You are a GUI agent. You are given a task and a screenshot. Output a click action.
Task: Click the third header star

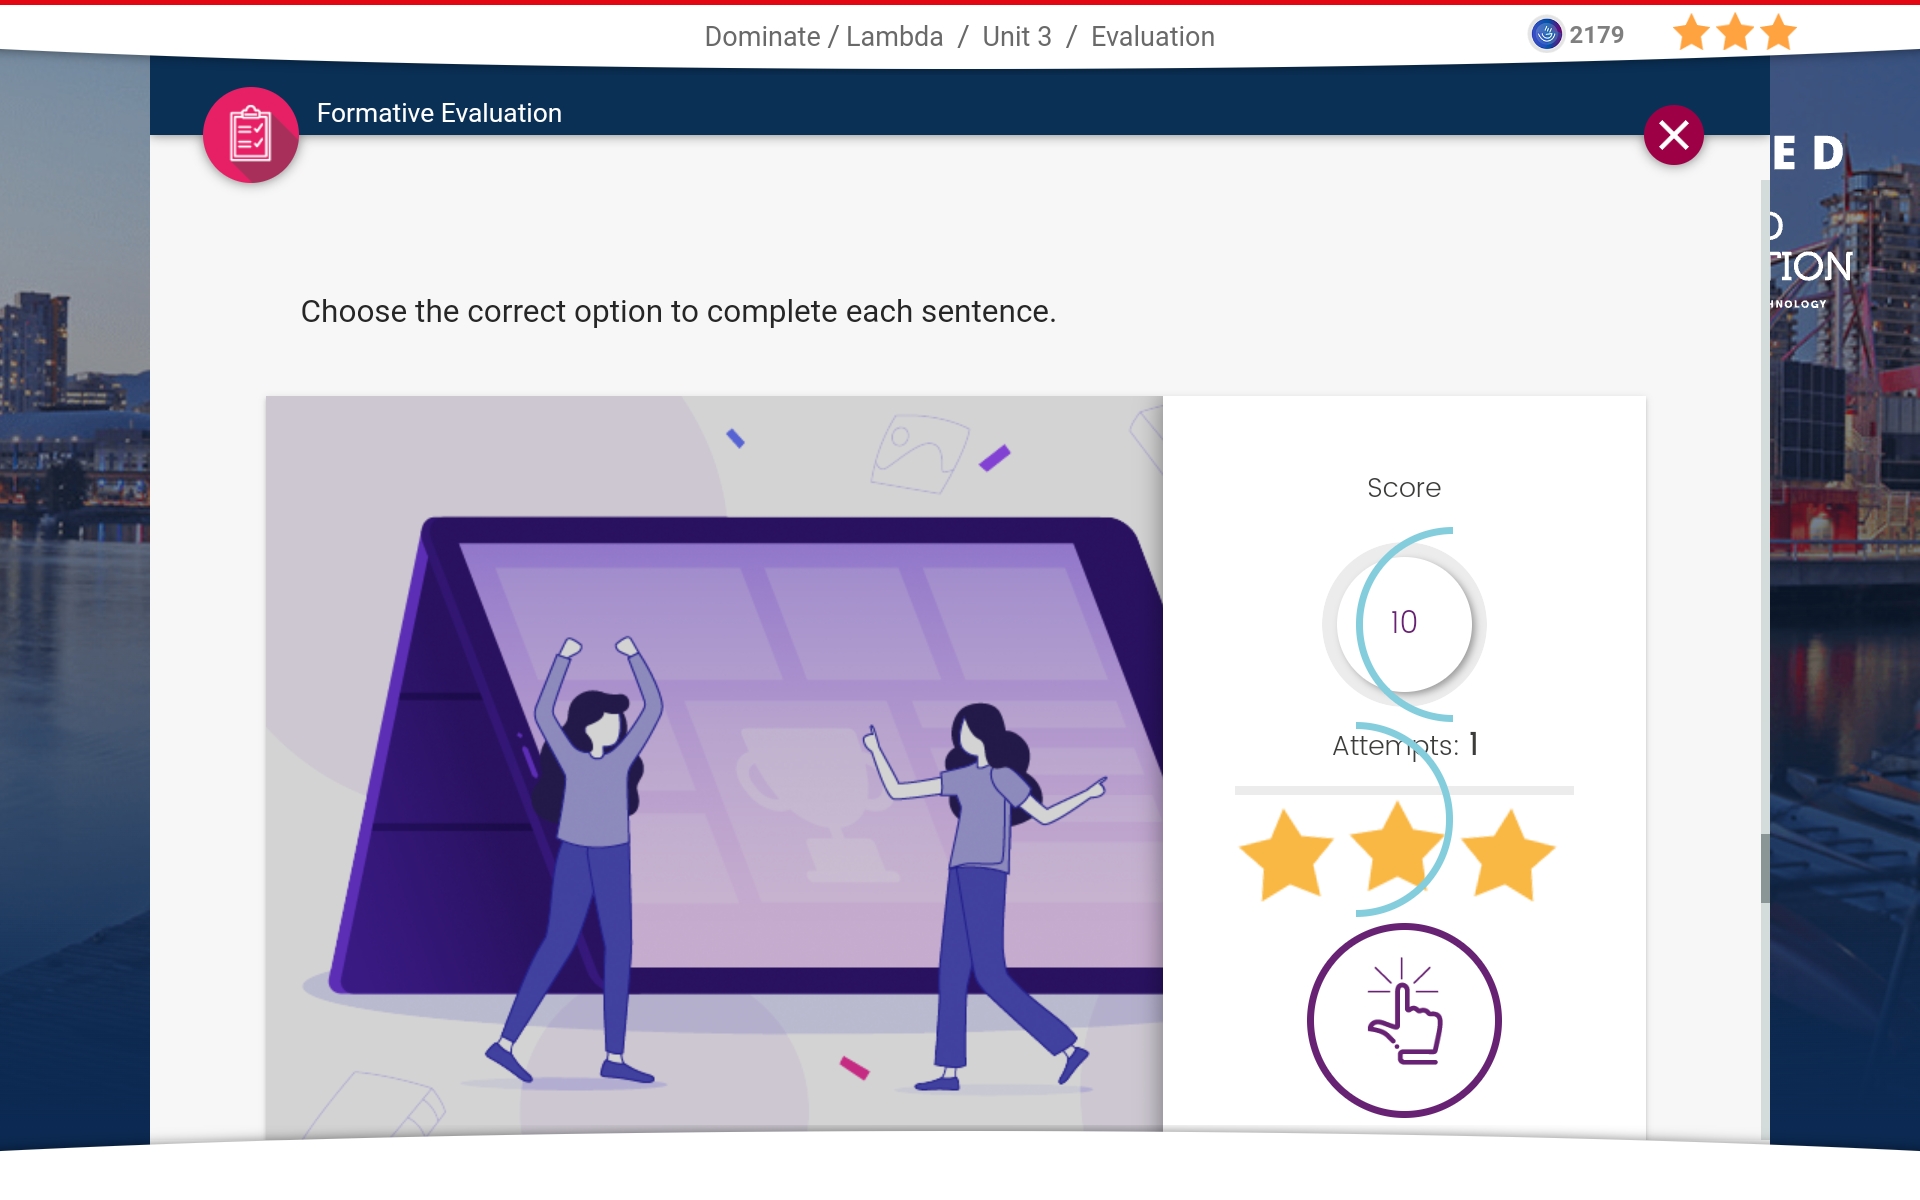tap(1778, 34)
